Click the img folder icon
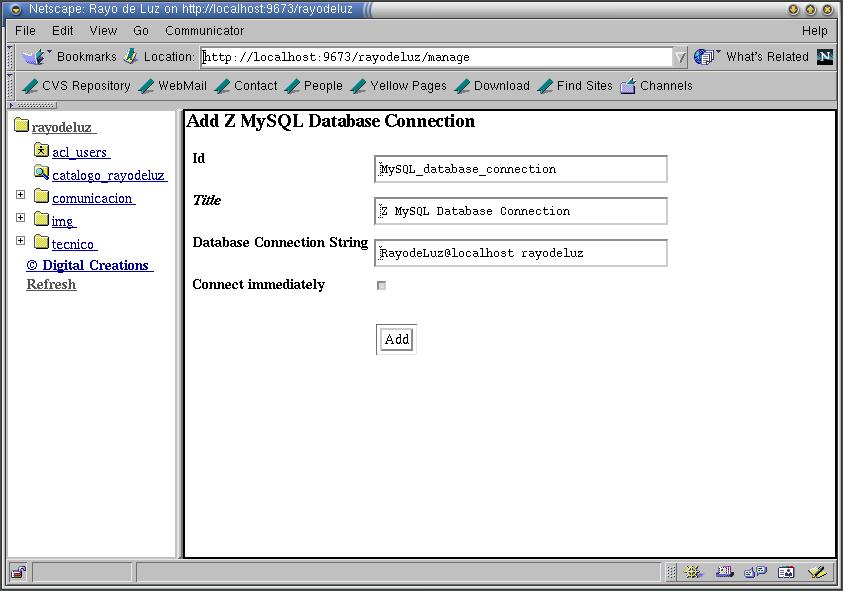The height and width of the screenshot is (591, 843). tap(41, 218)
